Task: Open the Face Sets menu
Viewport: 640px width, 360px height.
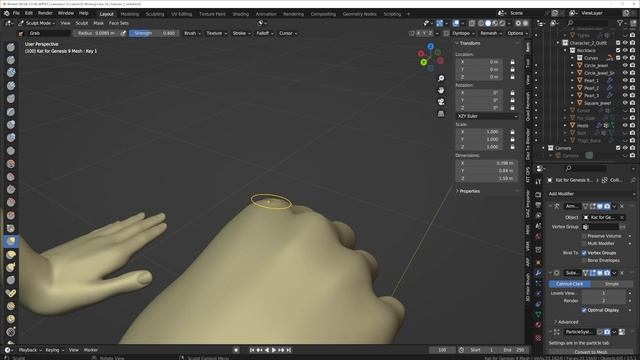Action: 119,23
